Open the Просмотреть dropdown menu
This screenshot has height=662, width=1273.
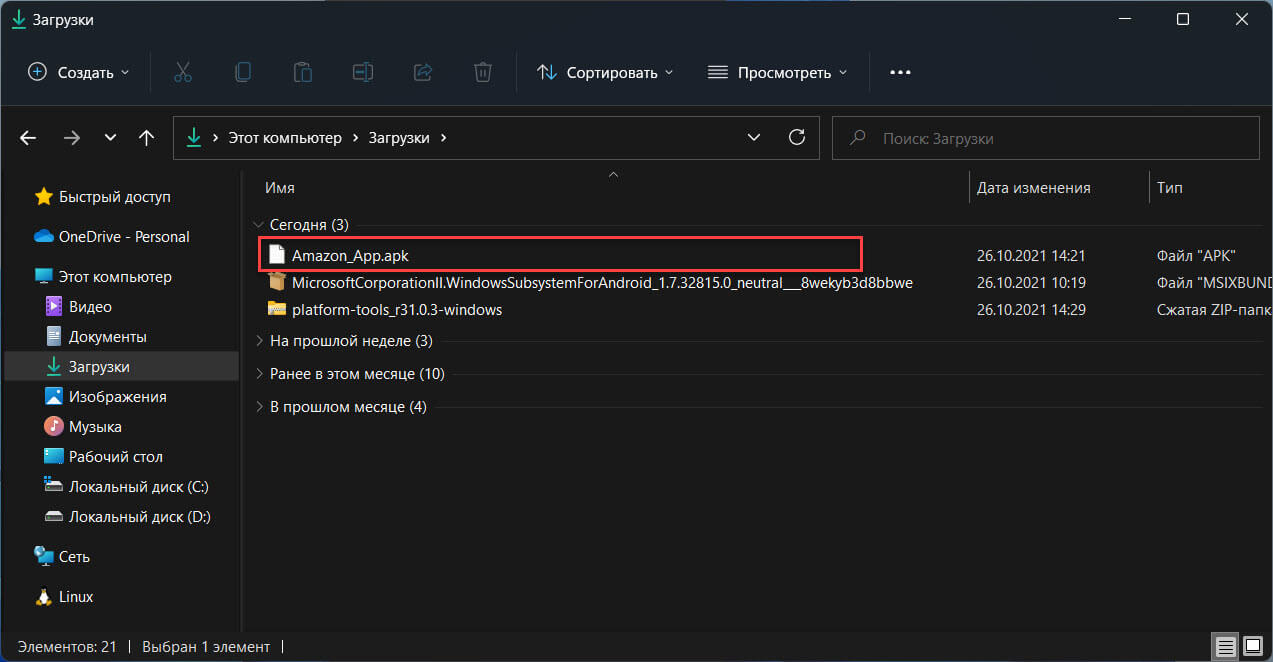pos(777,72)
